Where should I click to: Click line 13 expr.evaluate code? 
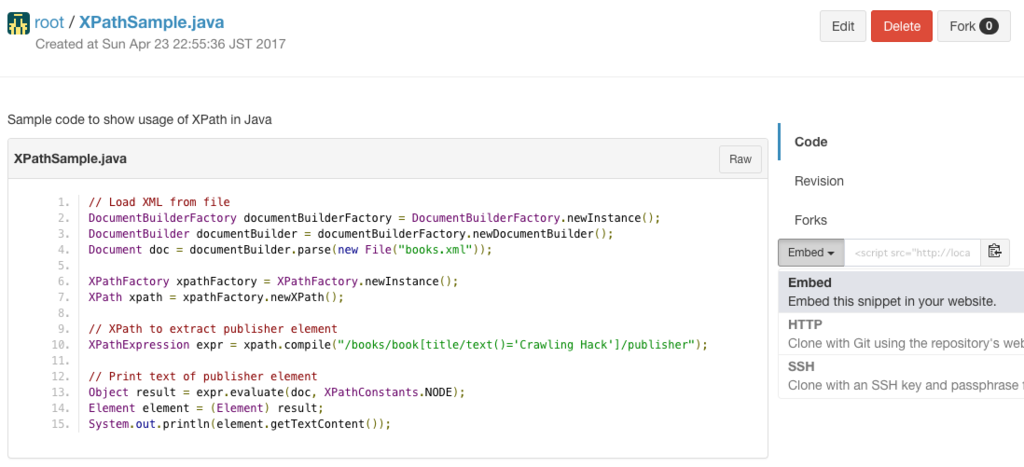coord(276,393)
